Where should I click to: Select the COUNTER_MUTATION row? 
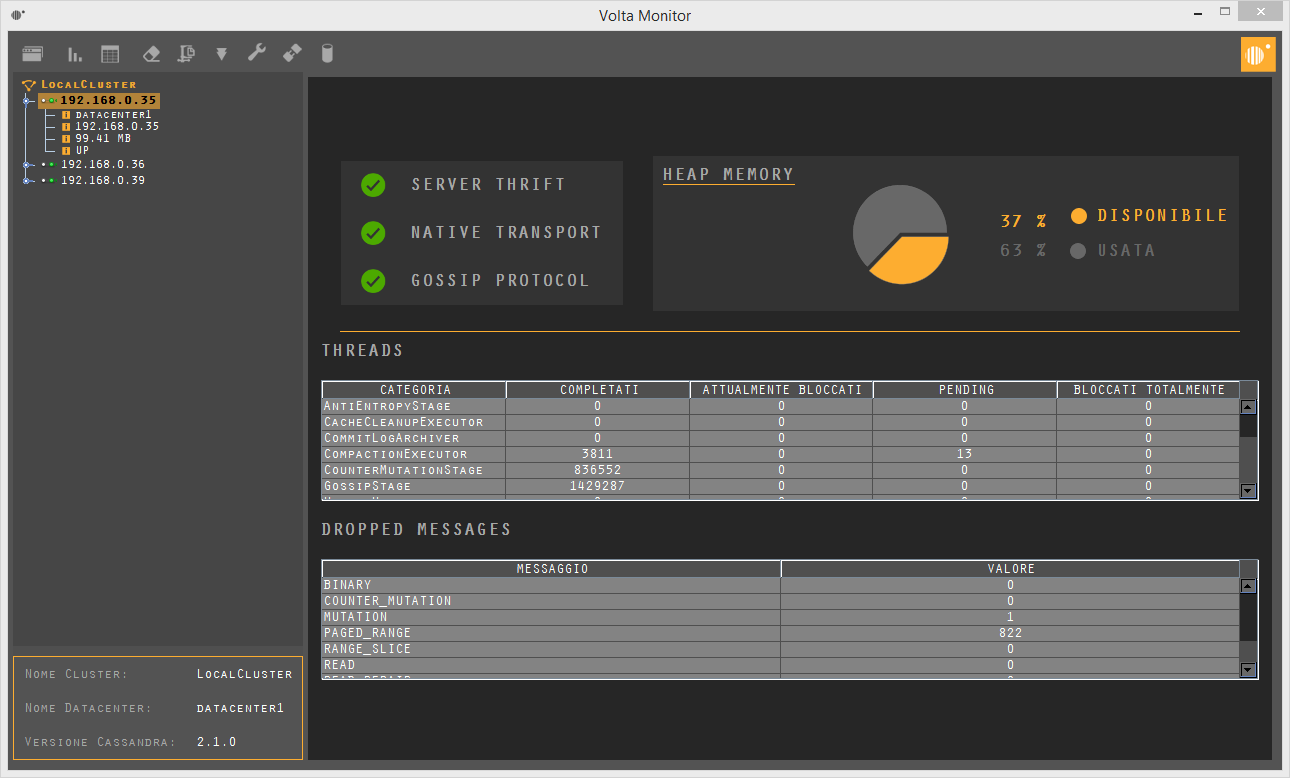pos(781,601)
